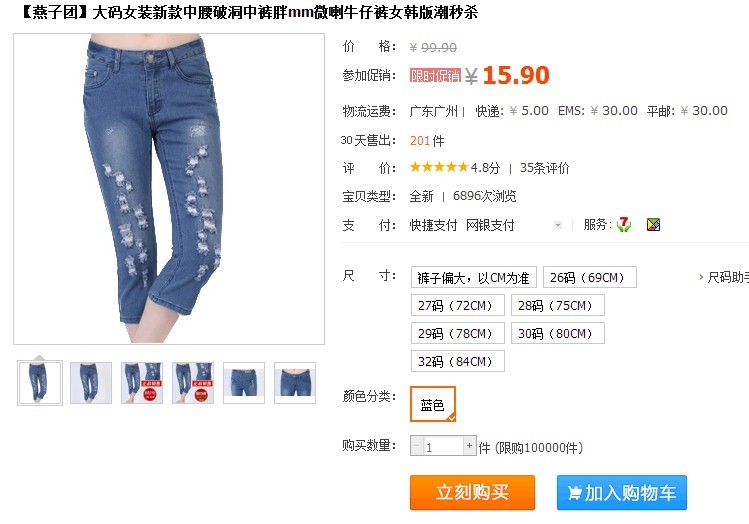Decrease purchase quantity with minus button
This screenshot has height=524, width=749.
pyautogui.click(x=417, y=446)
